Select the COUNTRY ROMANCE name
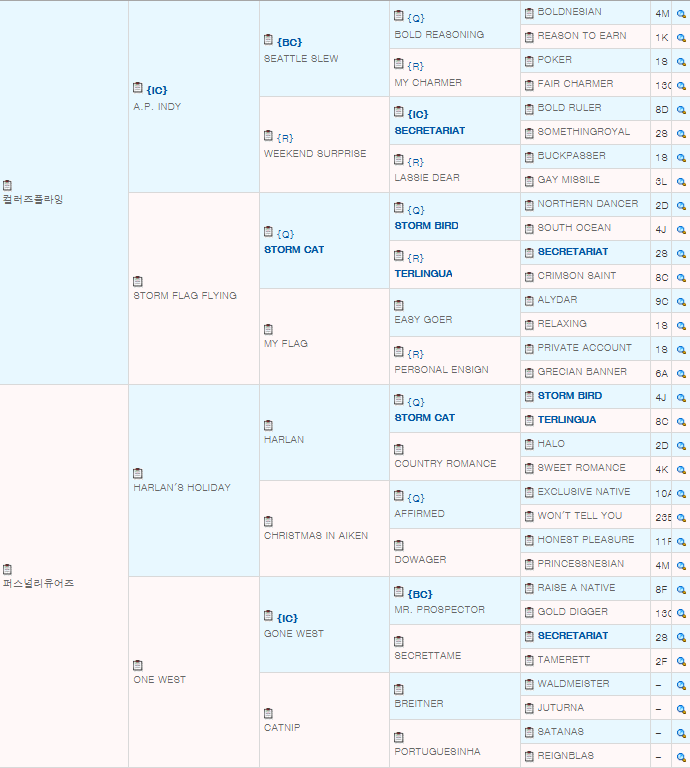The width and height of the screenshot is (690, 768). (x=446, y=464)
